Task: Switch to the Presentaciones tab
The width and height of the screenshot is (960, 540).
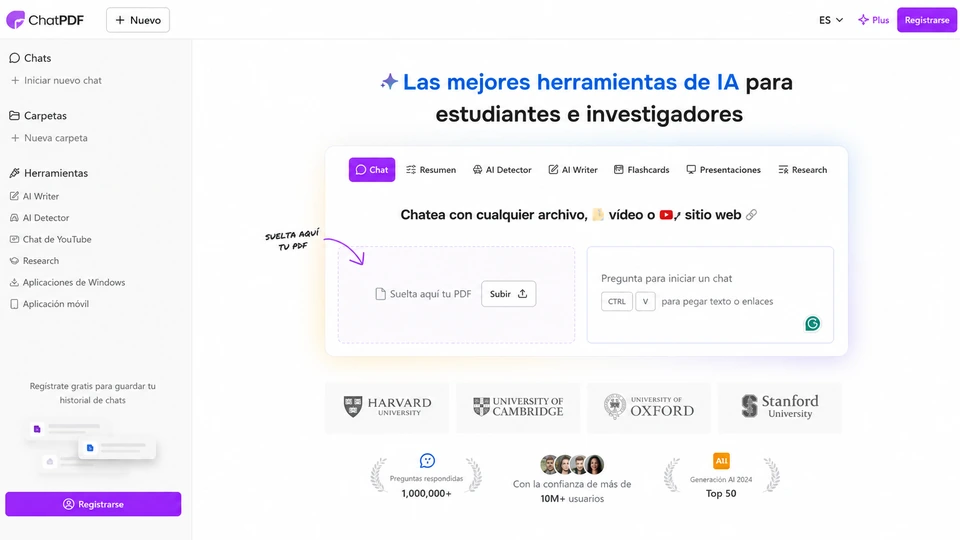Action: pos(724,170)
